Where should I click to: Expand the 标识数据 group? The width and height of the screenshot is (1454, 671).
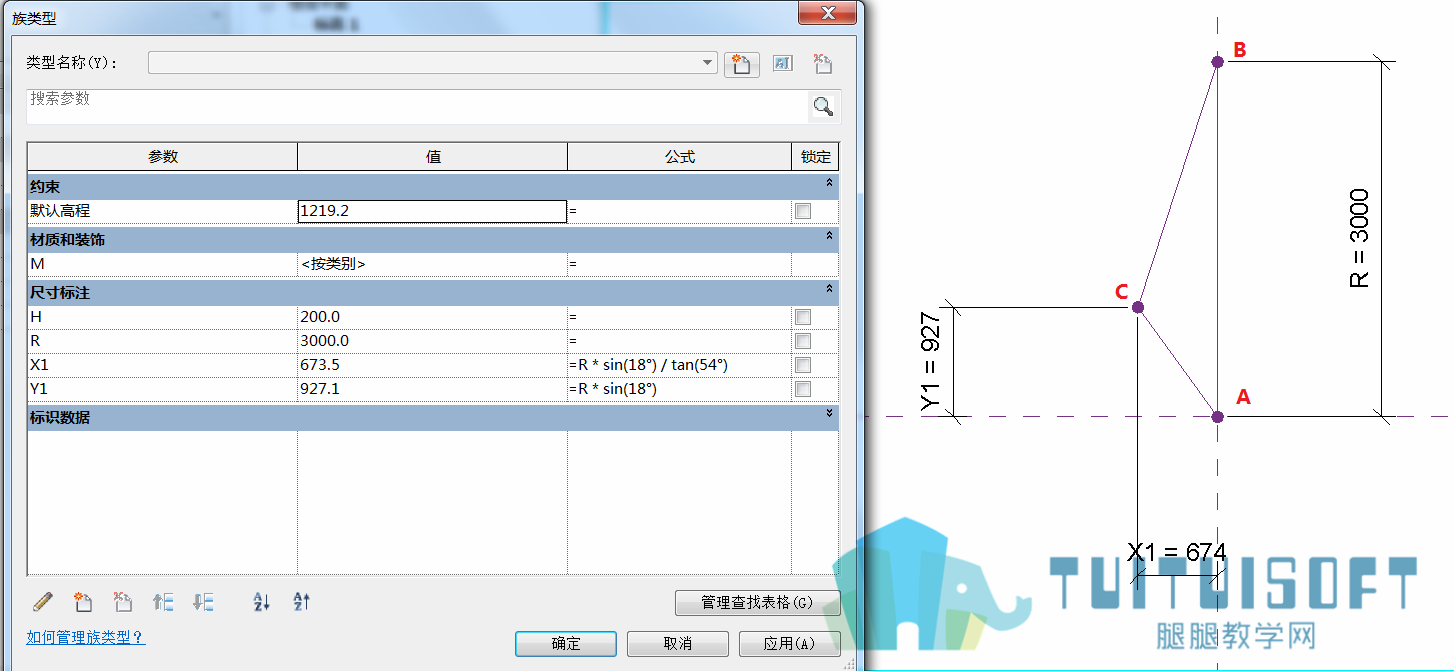click(828, 415)
